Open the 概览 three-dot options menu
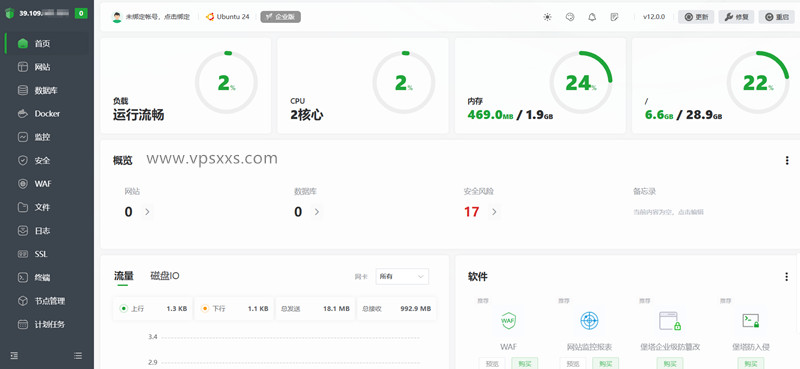 coord(787,161)
